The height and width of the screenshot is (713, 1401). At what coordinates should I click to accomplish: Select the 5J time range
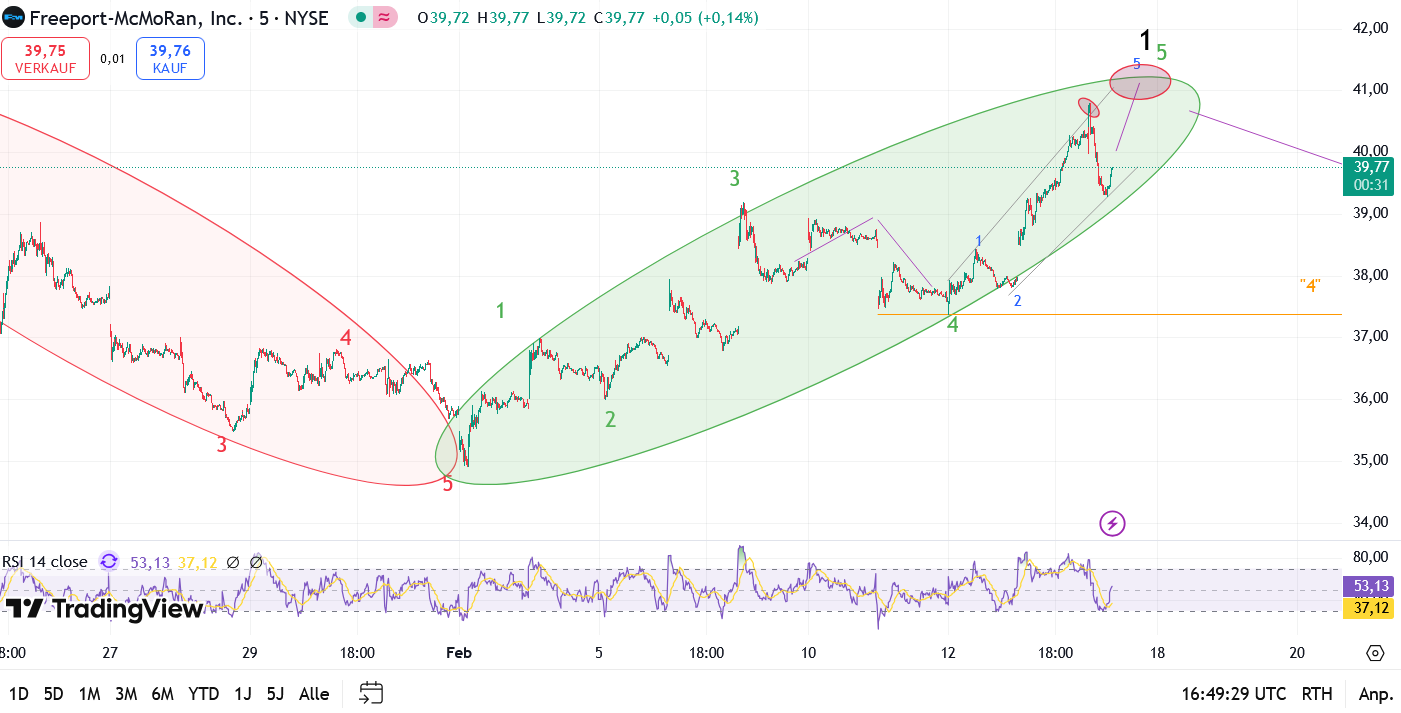[x=275, y=694]
